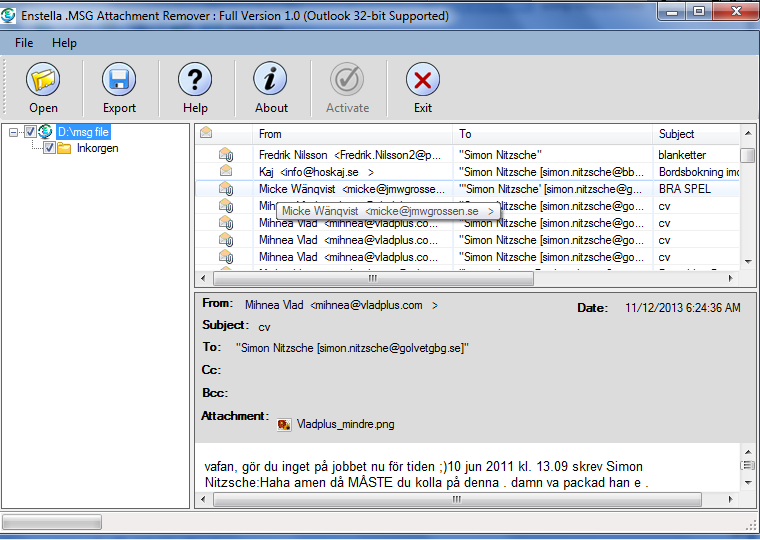Click the Export floppy disk icon

point(119,80)
